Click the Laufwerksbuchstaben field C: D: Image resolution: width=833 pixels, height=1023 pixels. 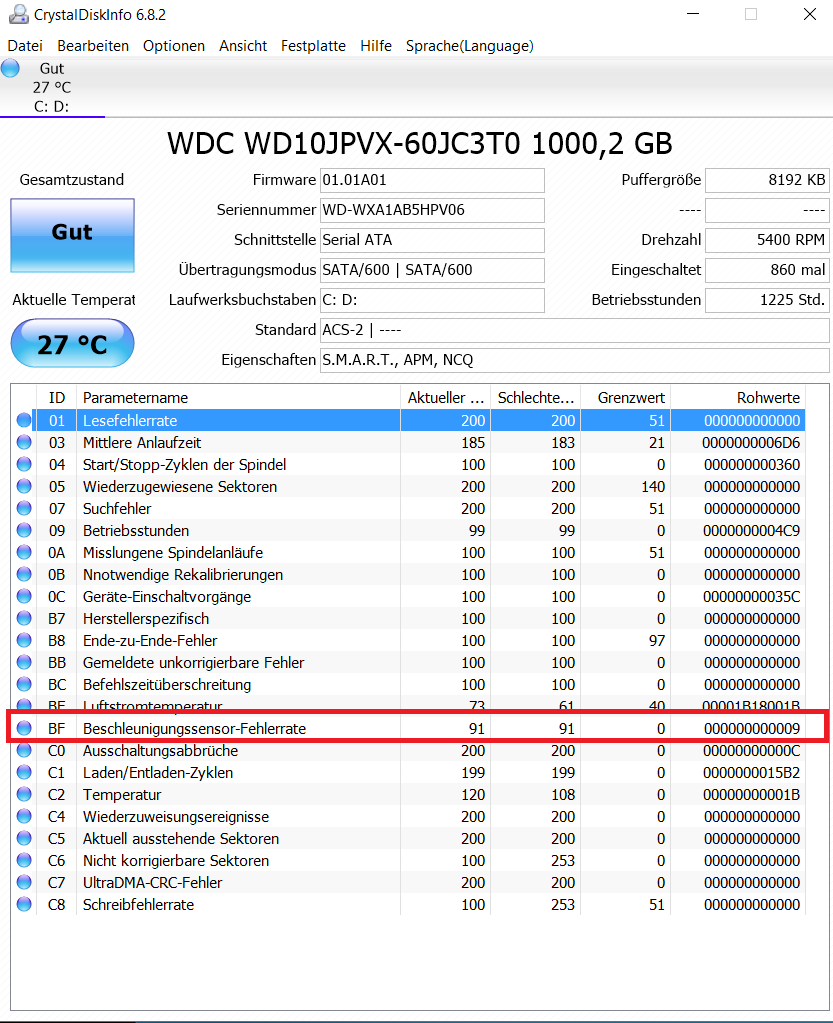pyautogui.click(x=432, y=300)
